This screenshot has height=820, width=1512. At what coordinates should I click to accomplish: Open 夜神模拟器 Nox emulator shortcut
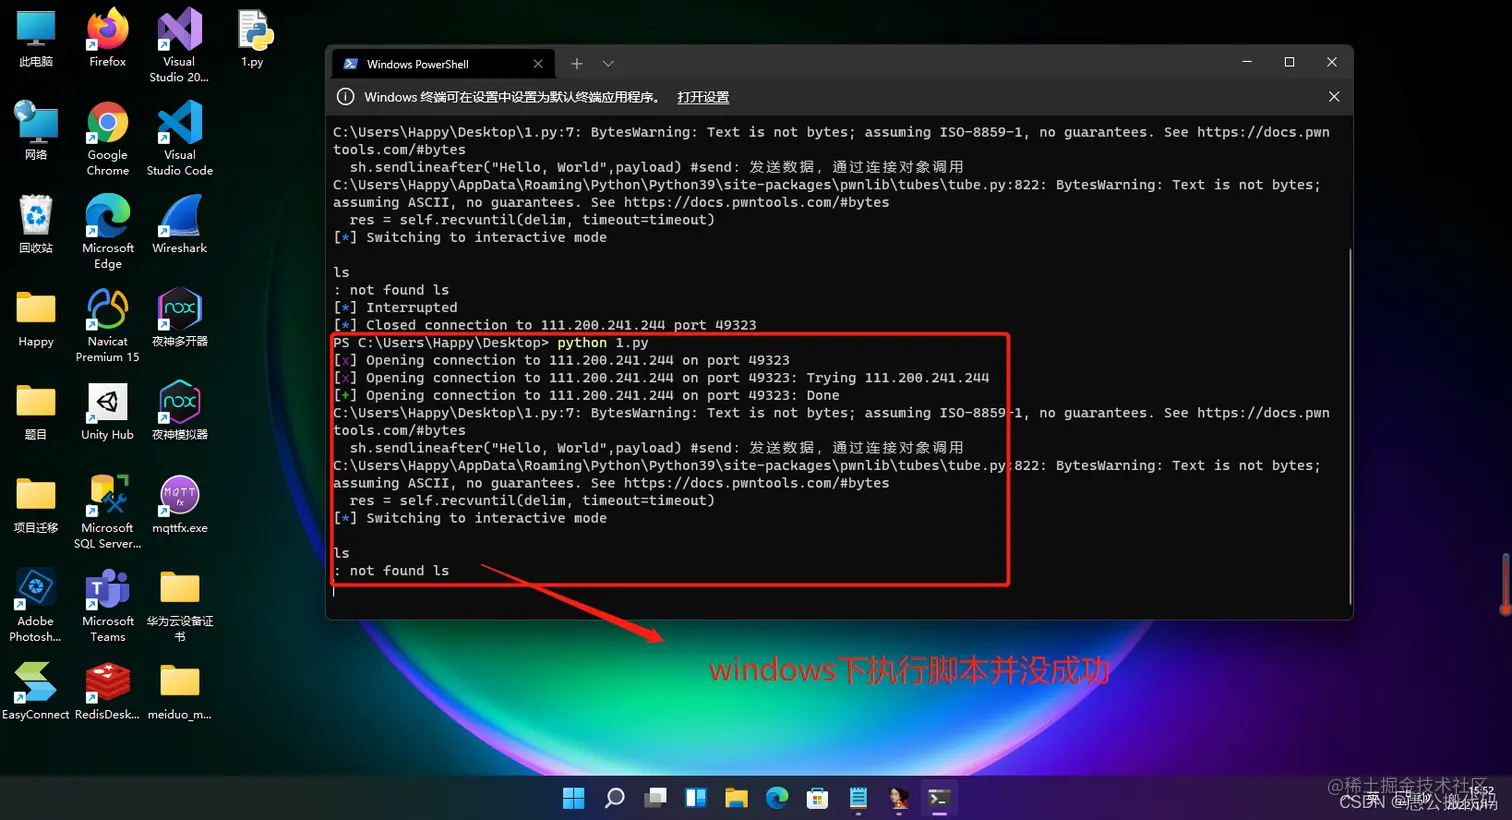[x=180, y=412]
